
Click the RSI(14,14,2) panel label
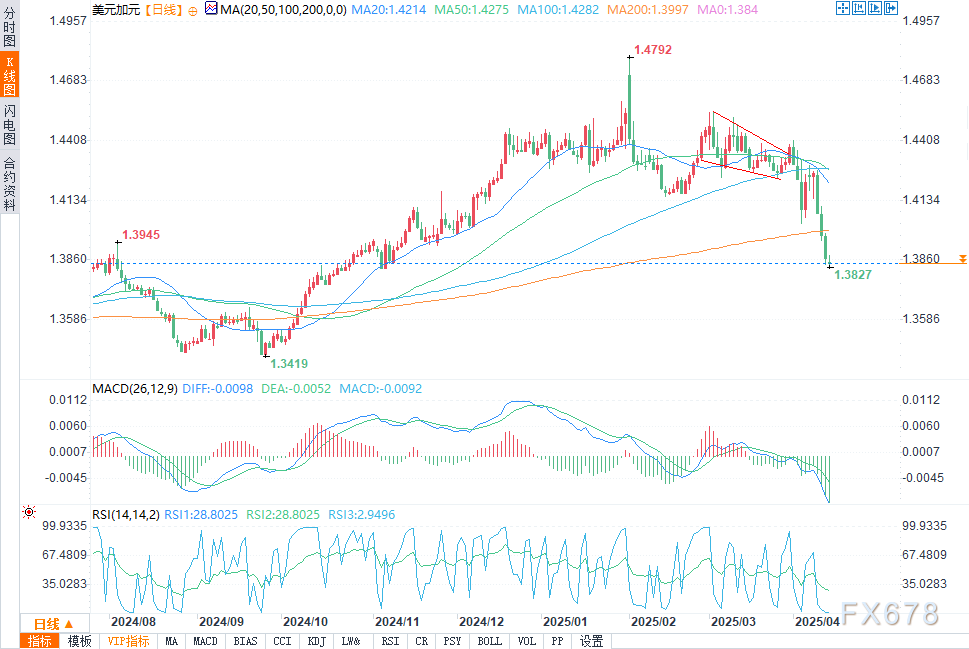[126, 515]
